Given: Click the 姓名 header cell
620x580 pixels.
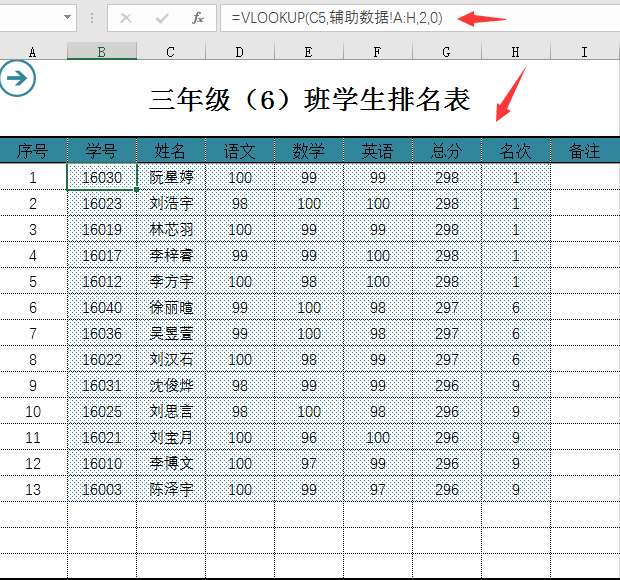Looking at the screenshot, I should click(x=171, y=151).
